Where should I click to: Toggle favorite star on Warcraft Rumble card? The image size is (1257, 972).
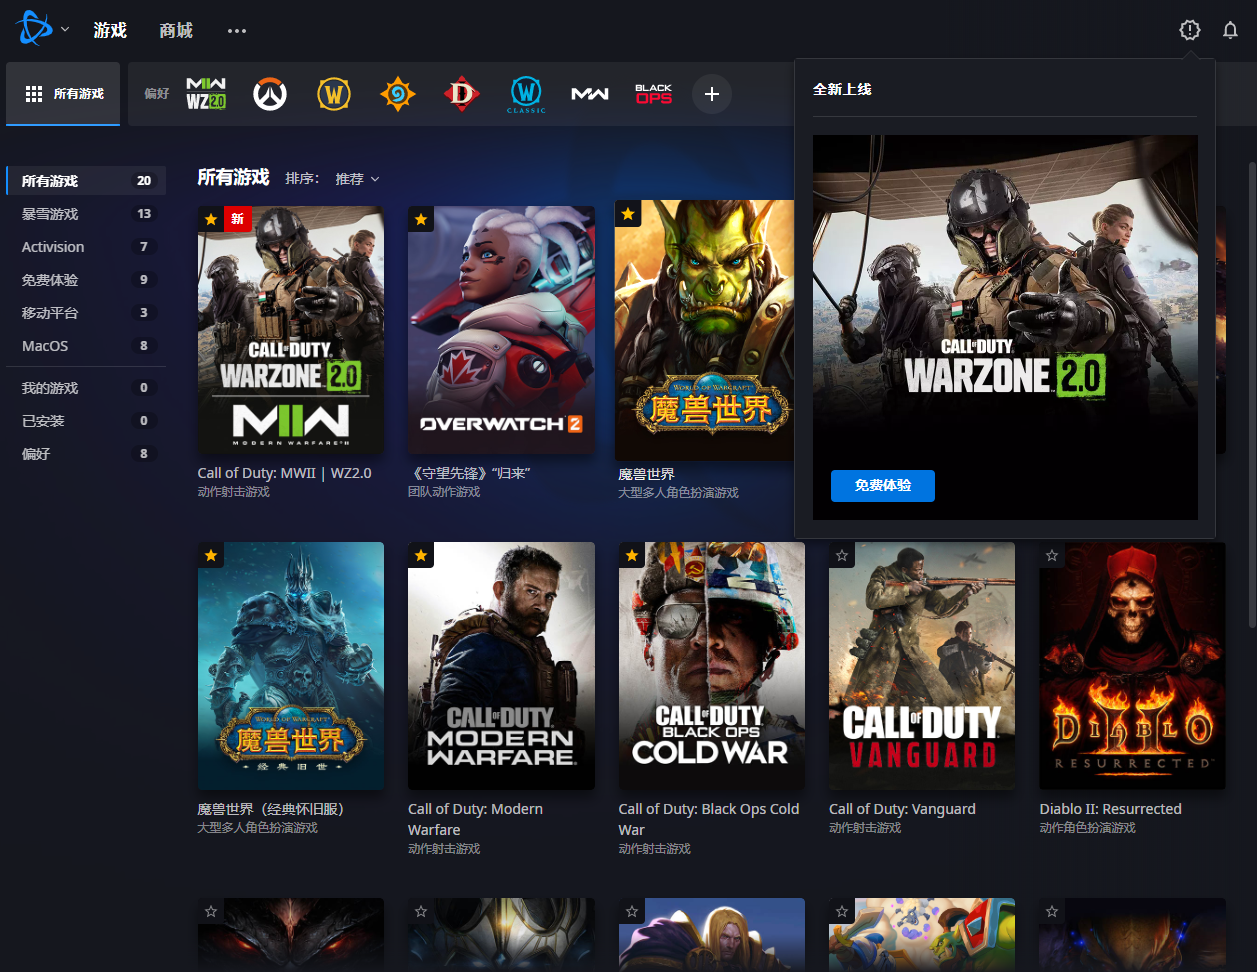pyautogui.click(x=842, y=911)
